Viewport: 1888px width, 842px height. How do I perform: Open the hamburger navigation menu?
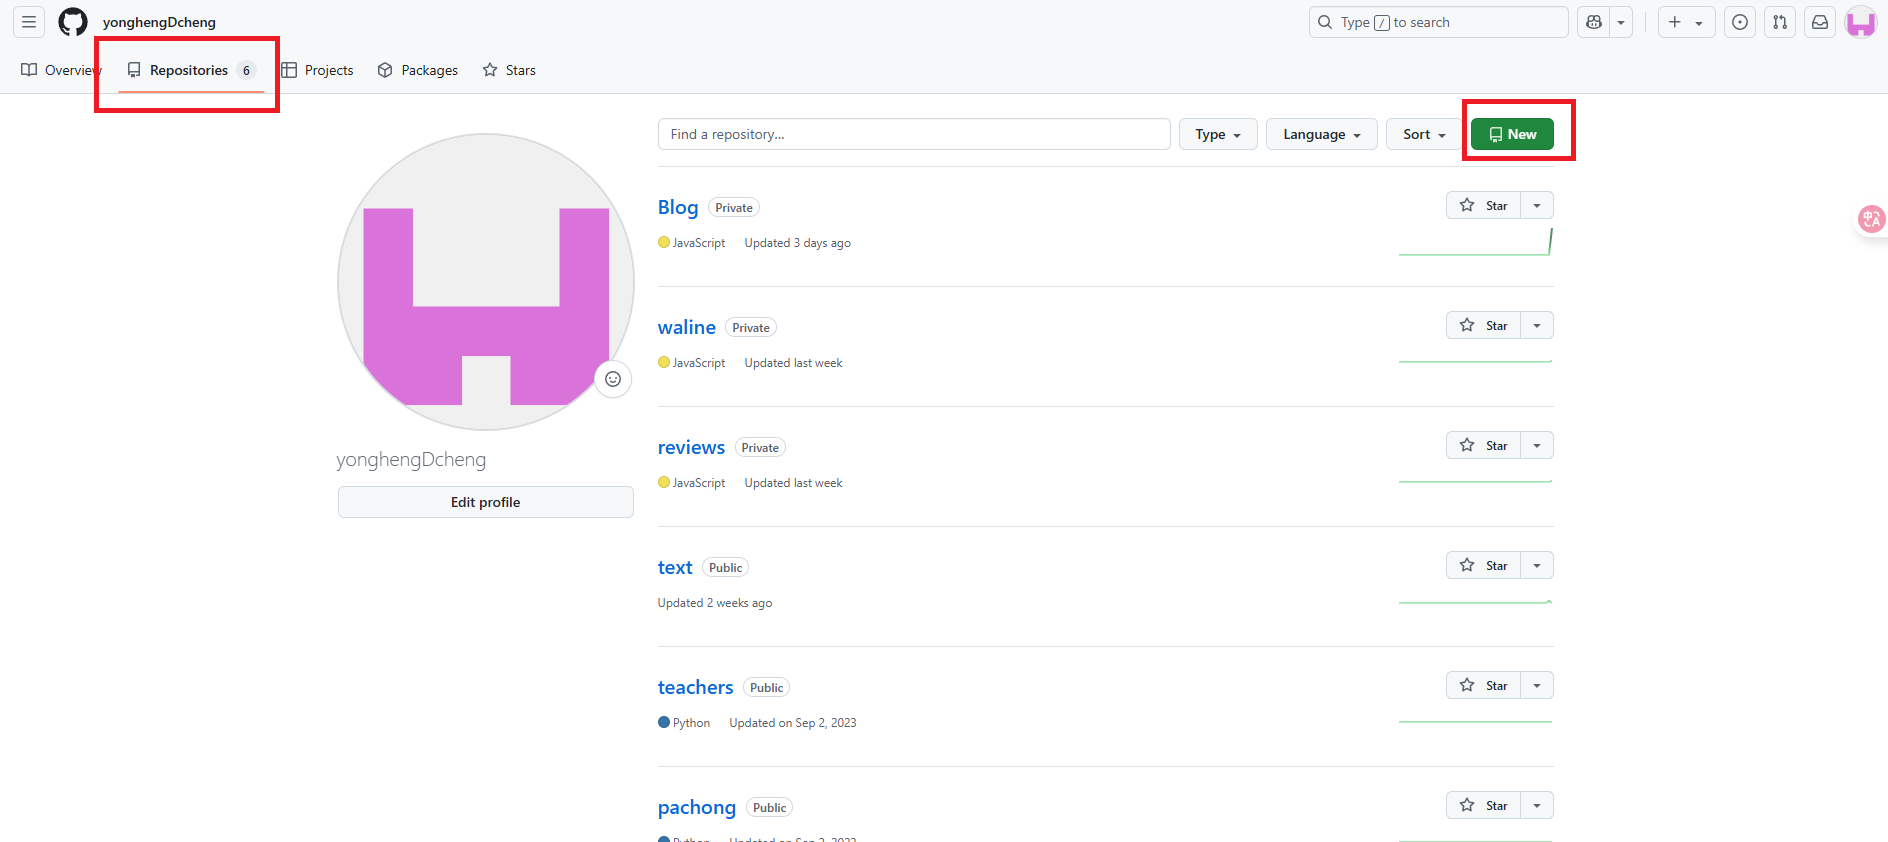[29, 22]
